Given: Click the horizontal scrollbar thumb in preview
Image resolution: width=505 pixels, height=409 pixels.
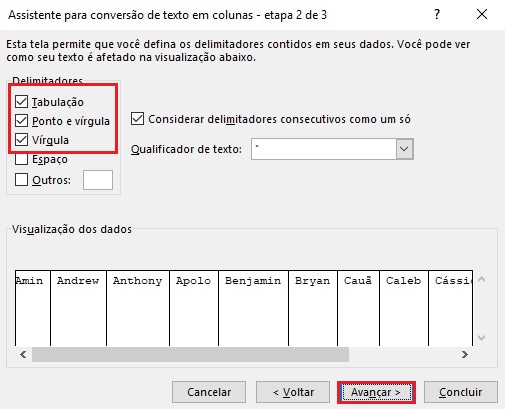Looking at the screenshot, I should pos(190,354).
